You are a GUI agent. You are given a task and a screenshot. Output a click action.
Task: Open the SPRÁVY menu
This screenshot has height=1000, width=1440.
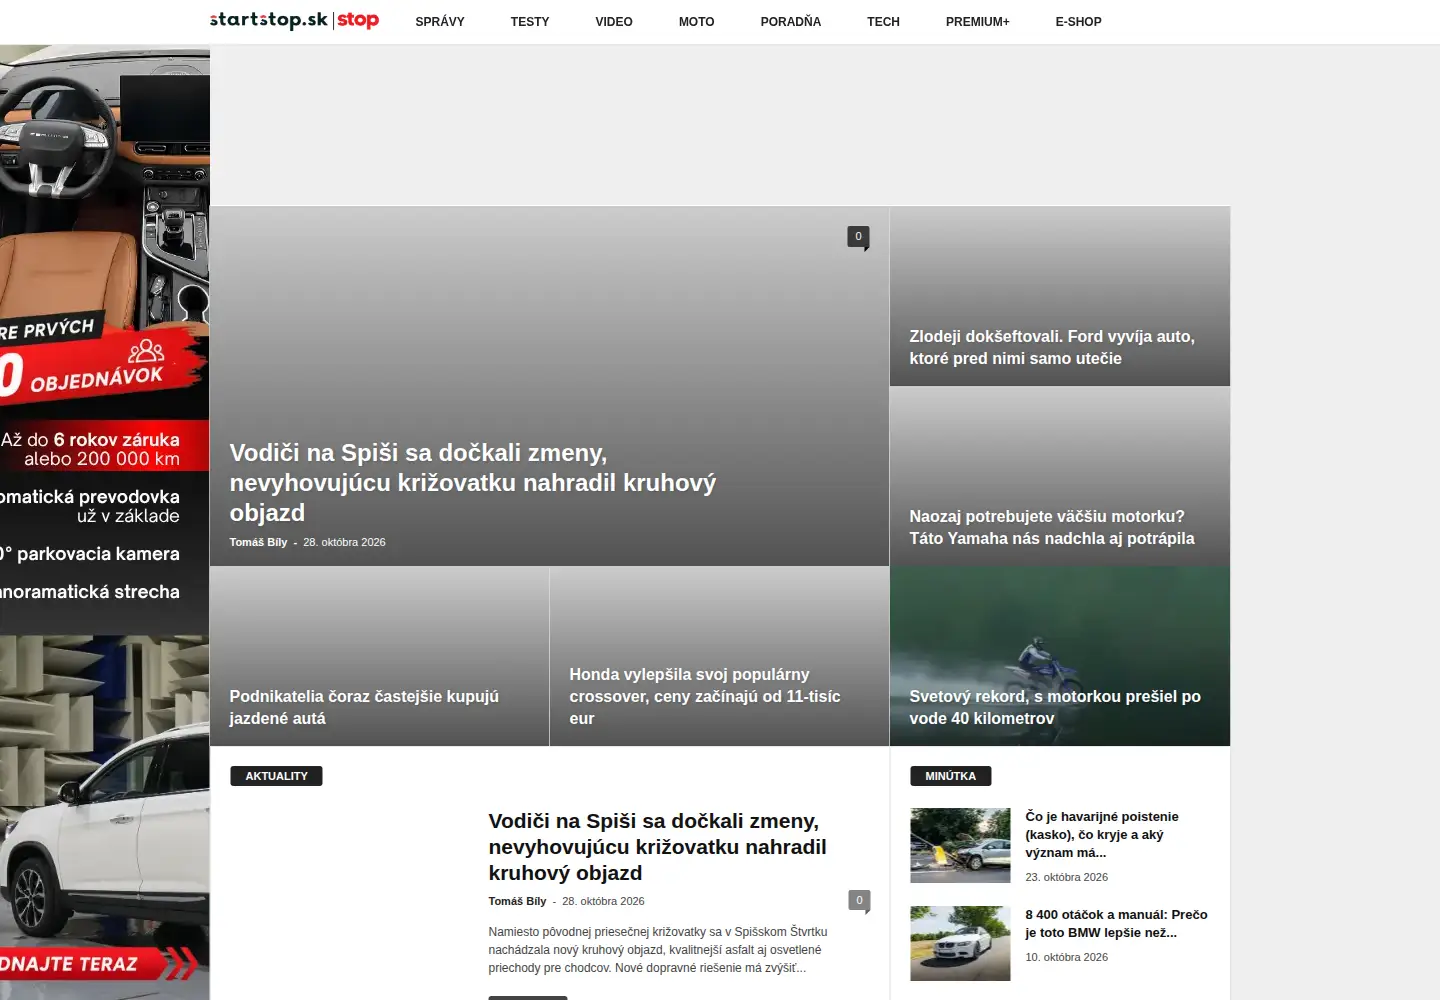click(x=440, y=22)
